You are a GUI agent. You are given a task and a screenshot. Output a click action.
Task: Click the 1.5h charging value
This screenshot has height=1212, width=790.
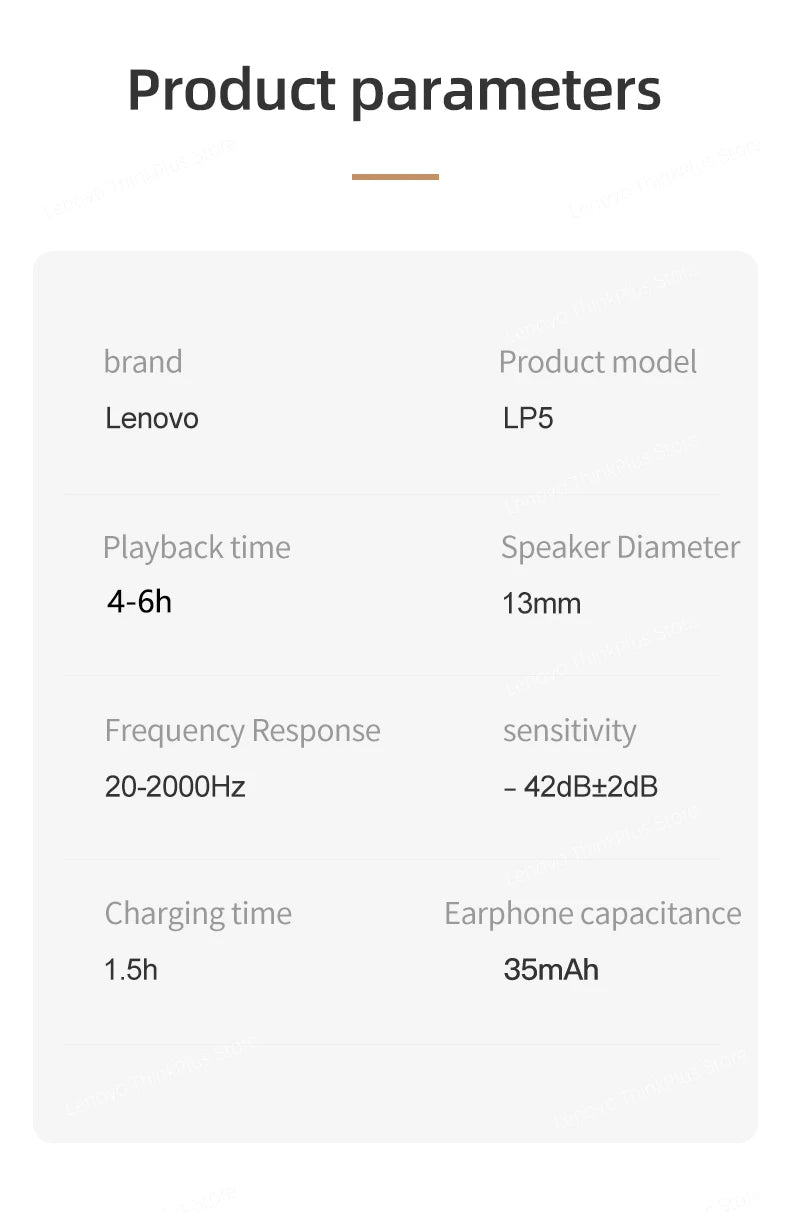point(131,970)
